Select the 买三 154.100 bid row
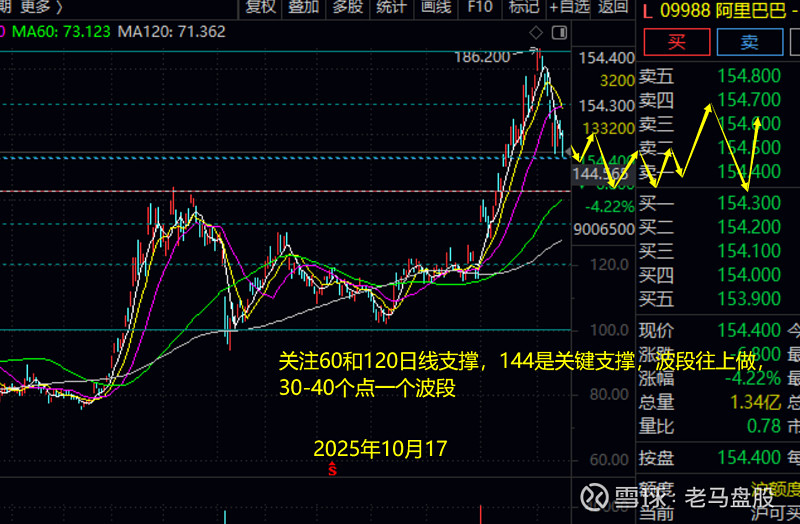Screen dimensions: 800x524 pos(710,251)
